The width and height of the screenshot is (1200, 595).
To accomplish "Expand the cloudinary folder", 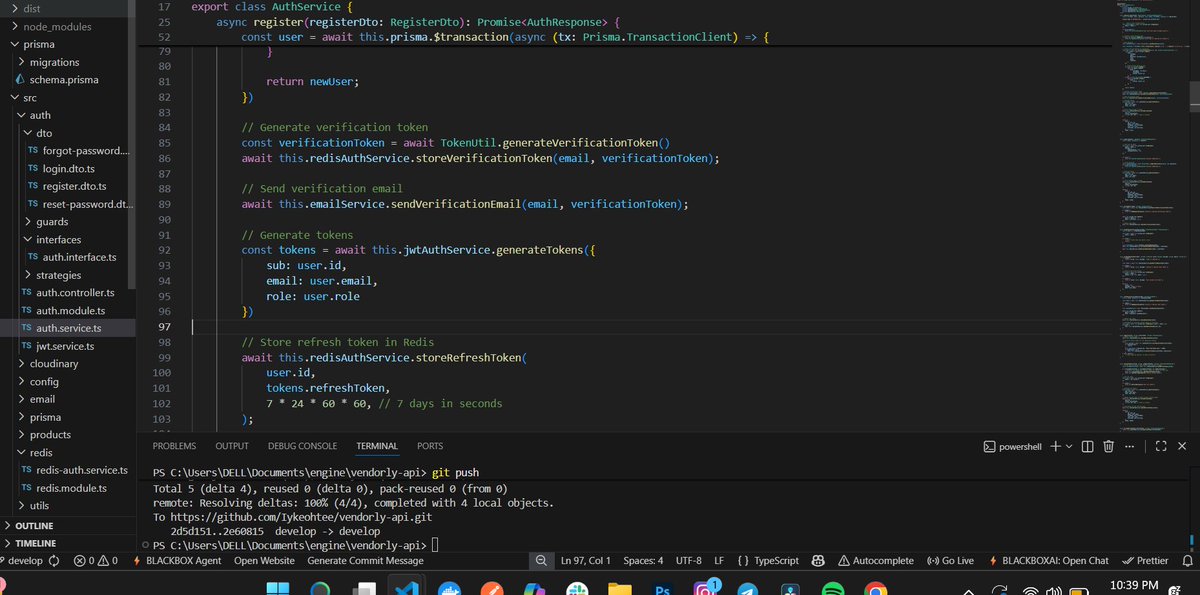I will [68, 364].
